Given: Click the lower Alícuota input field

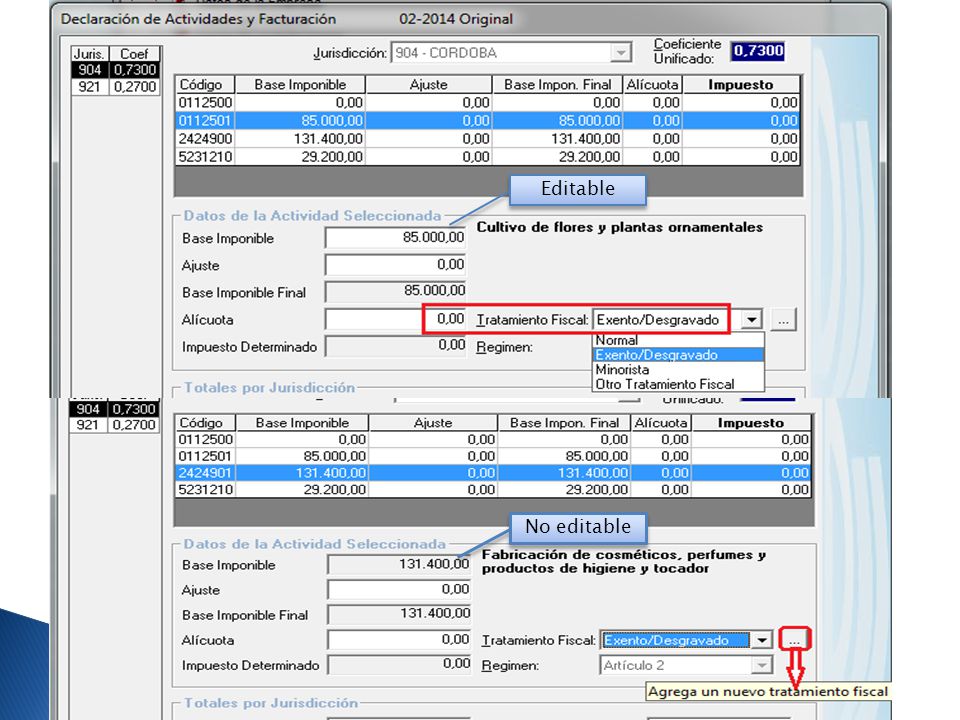Looking at the screenshot, I should point(399,640).
